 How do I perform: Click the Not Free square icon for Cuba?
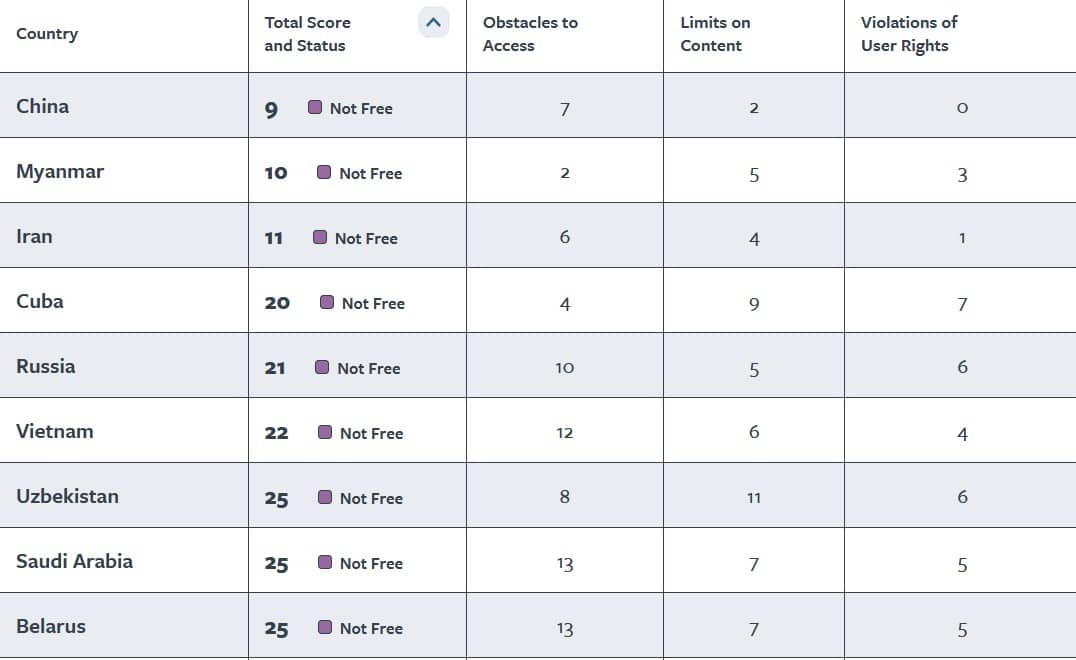[327, 303]
